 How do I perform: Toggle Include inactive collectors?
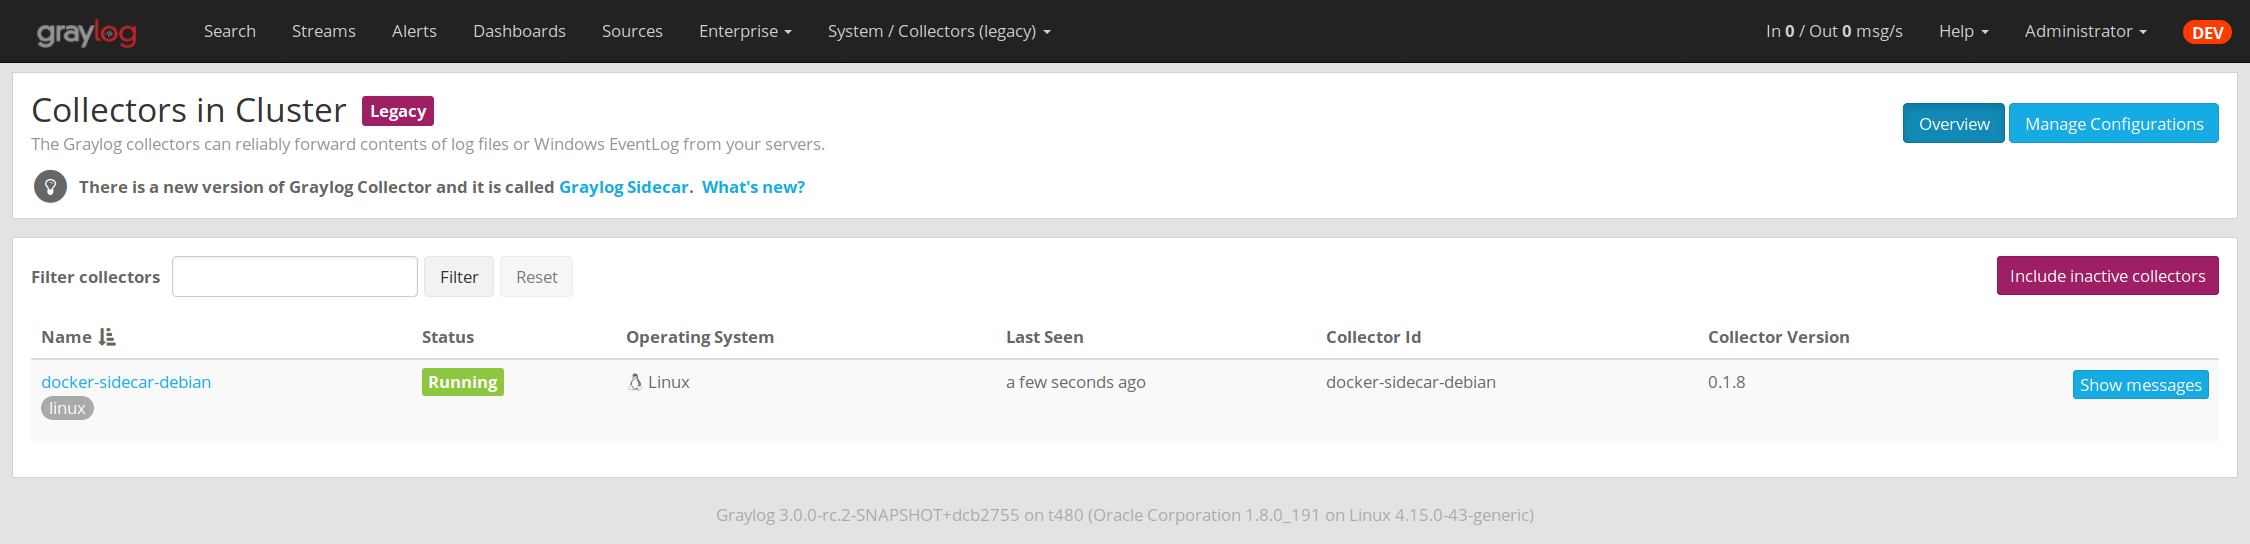click(2107, 276)
